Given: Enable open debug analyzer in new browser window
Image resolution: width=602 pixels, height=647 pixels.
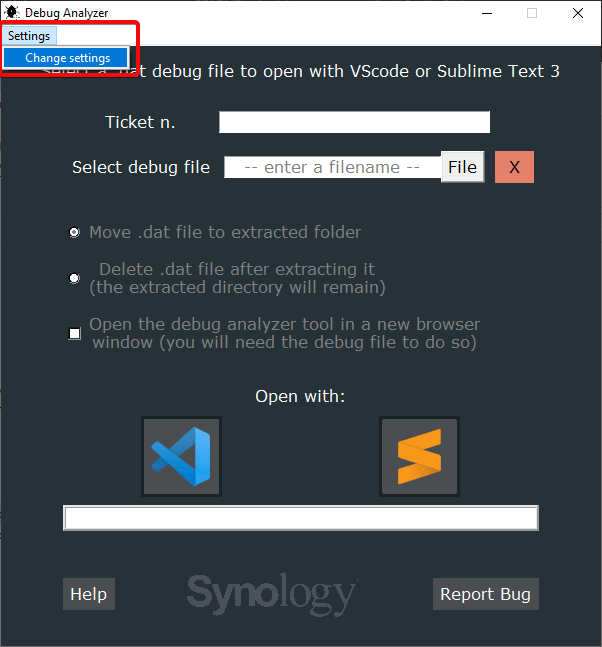Looking at the screenshot, I should point(74,333).
